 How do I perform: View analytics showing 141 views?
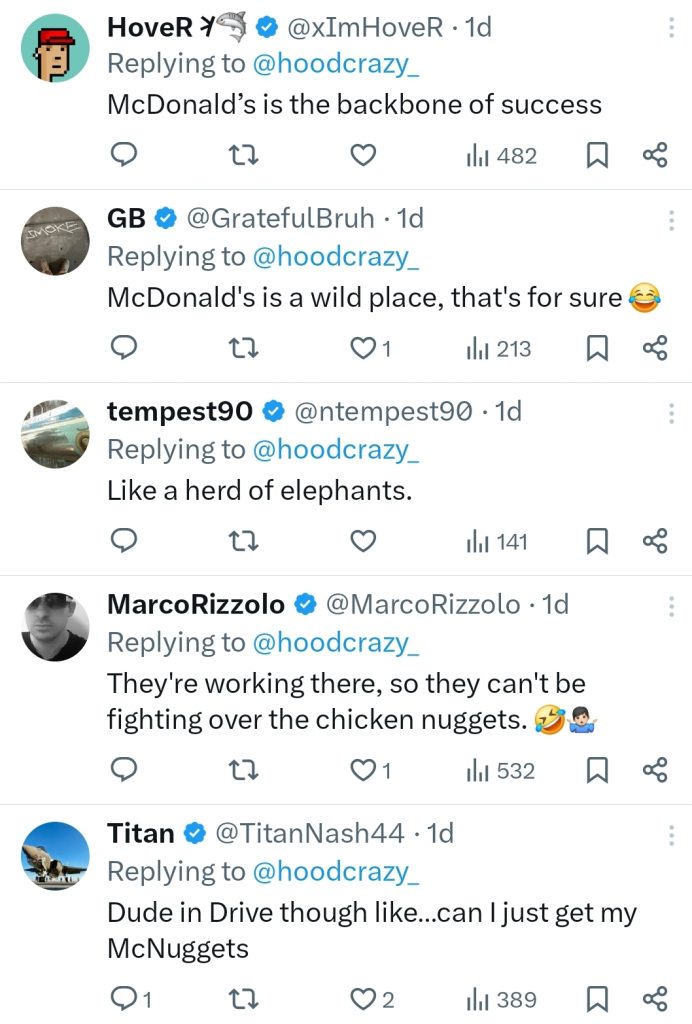click(x=497, y=542)
